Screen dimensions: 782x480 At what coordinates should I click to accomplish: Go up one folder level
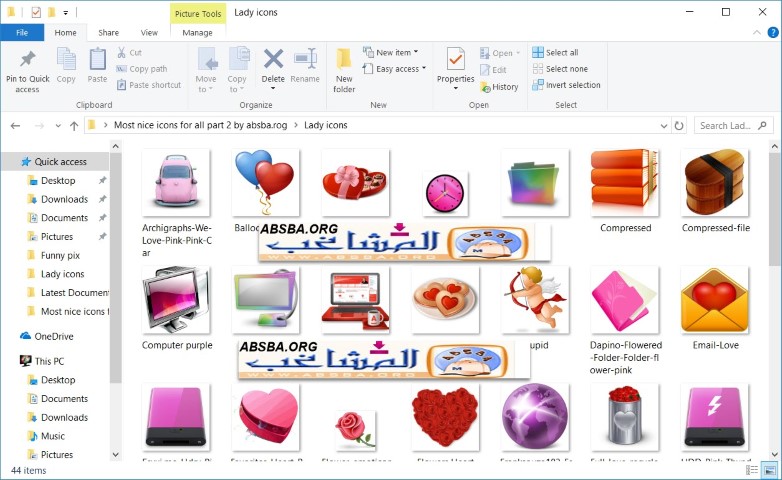point(74,126)
